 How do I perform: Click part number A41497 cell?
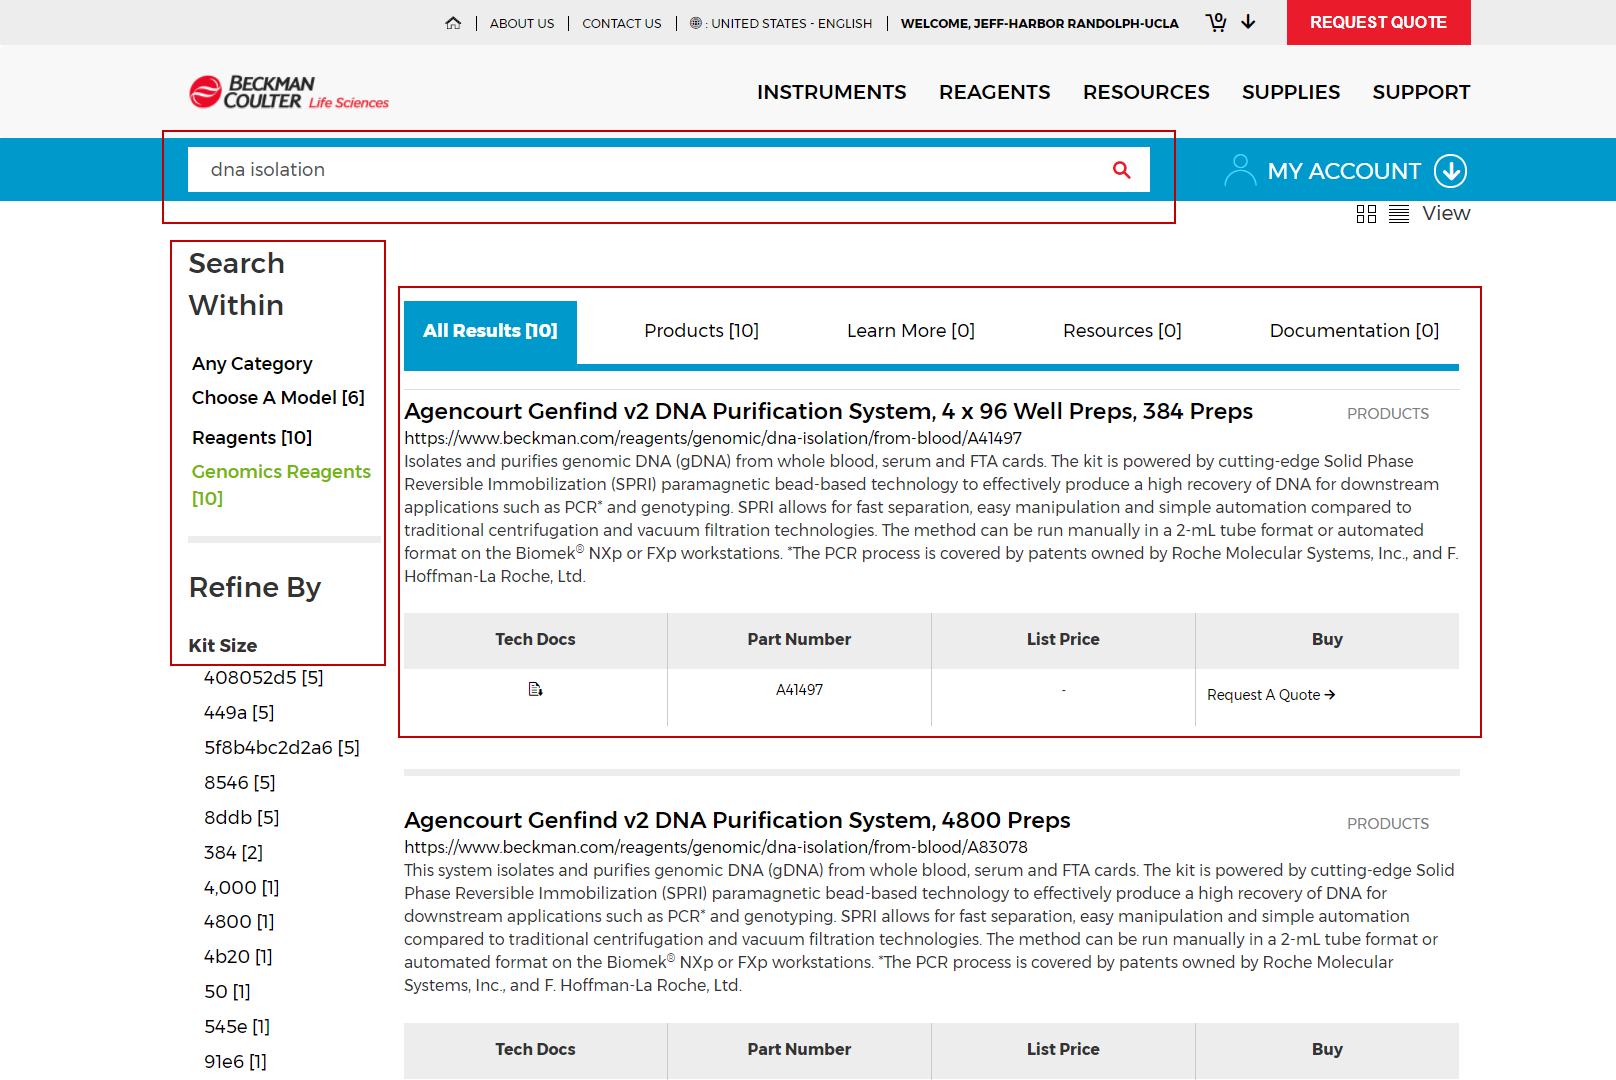click(799, 690)
